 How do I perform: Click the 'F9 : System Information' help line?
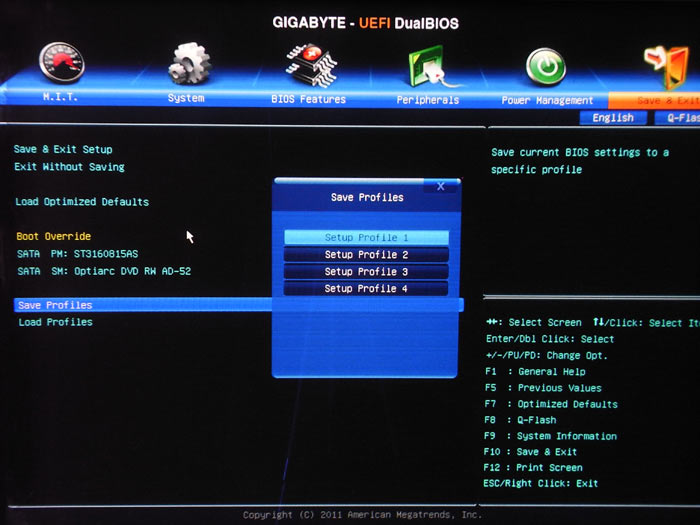550,436
